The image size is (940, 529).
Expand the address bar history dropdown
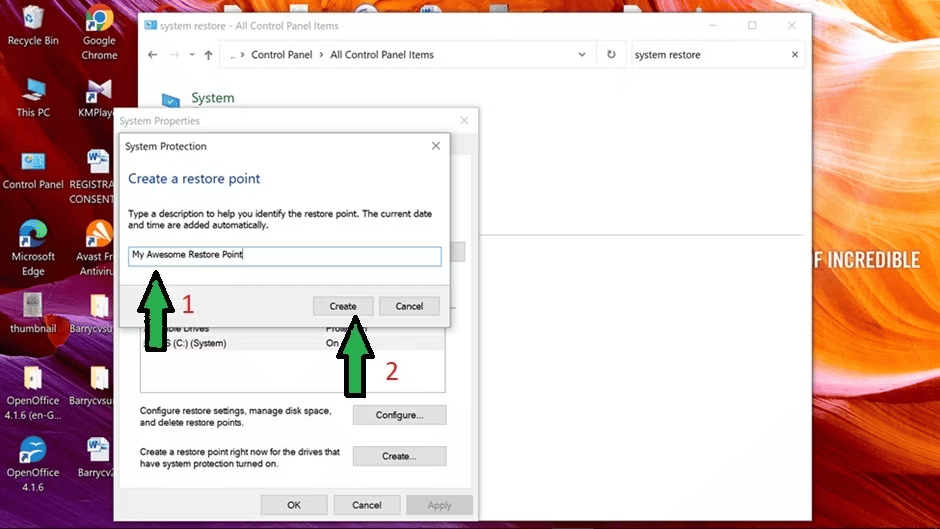(582, 55)
